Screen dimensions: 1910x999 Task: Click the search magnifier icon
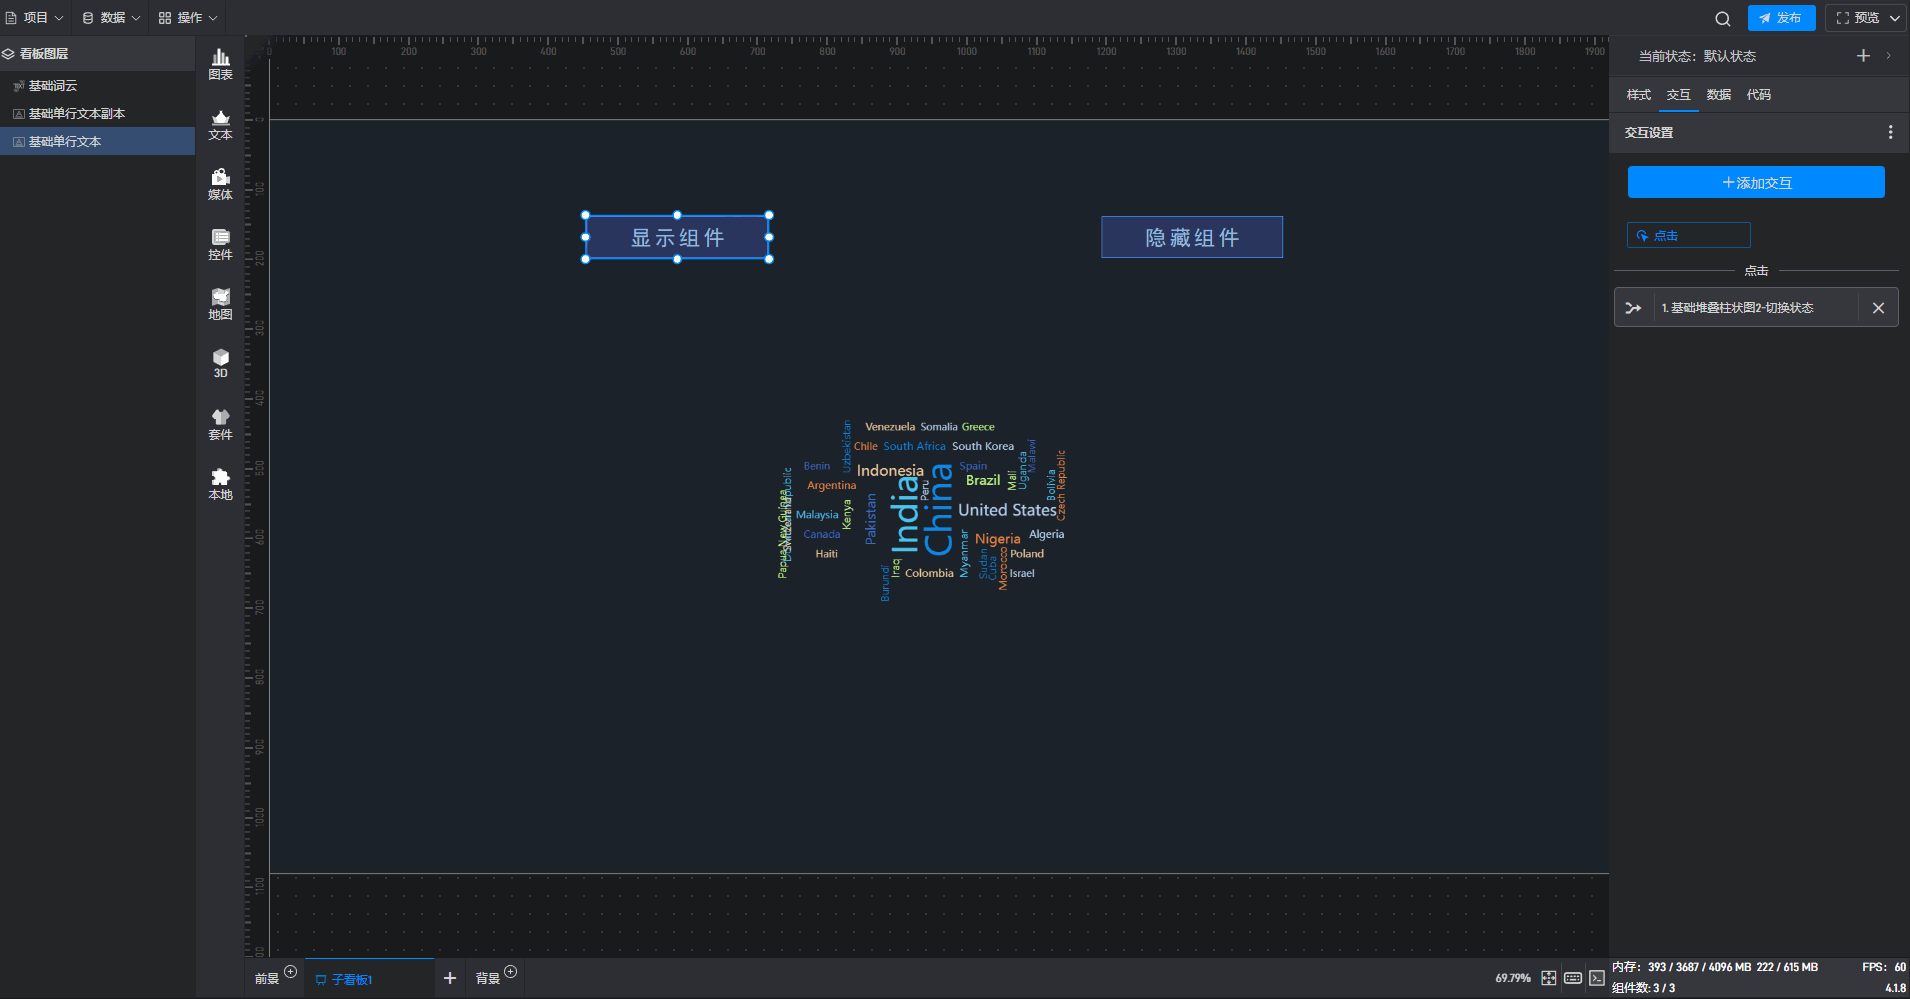(x=1722, y=18)
